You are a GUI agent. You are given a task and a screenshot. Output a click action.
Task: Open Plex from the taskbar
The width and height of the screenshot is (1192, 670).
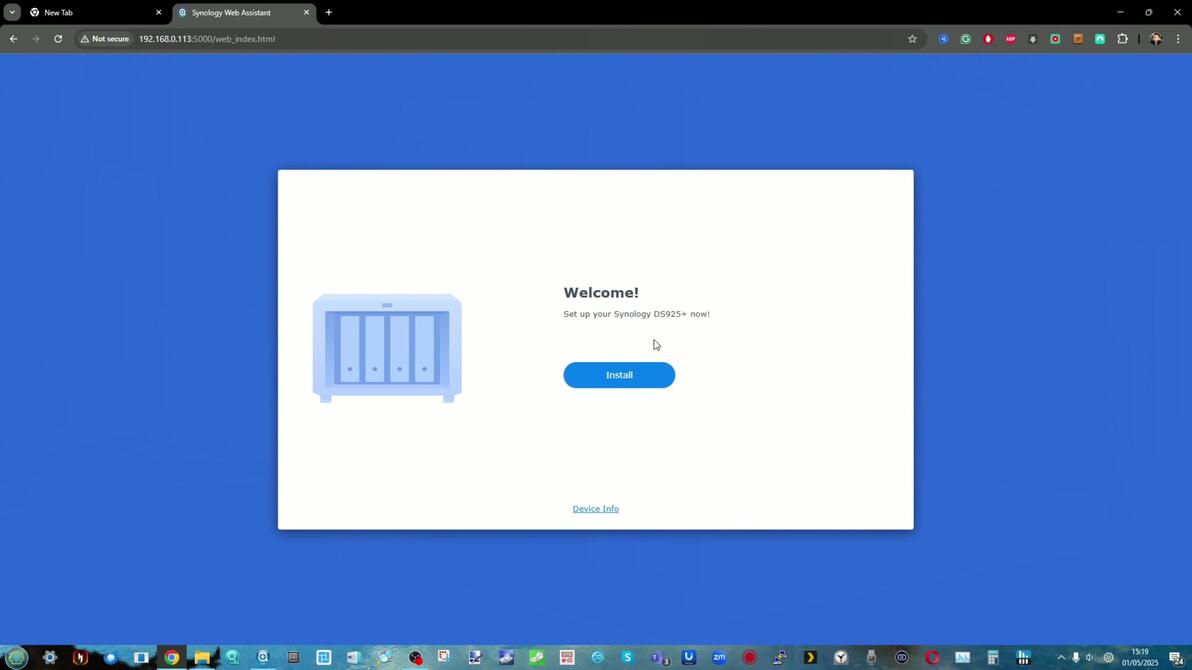[810, 657]
